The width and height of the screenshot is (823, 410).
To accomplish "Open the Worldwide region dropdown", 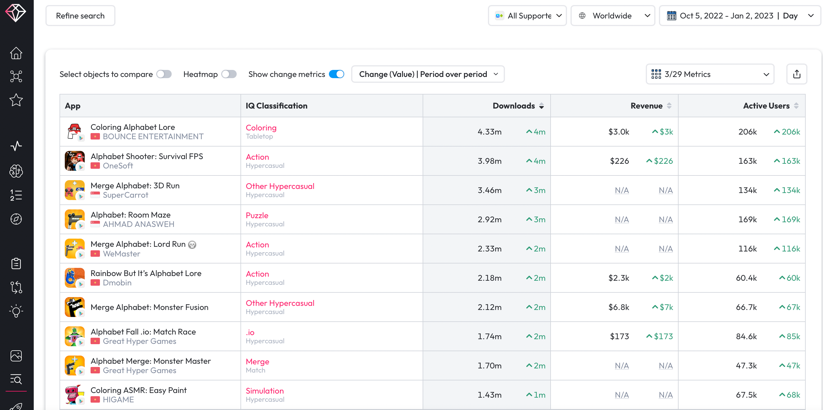I will click(x=613, y=16).
